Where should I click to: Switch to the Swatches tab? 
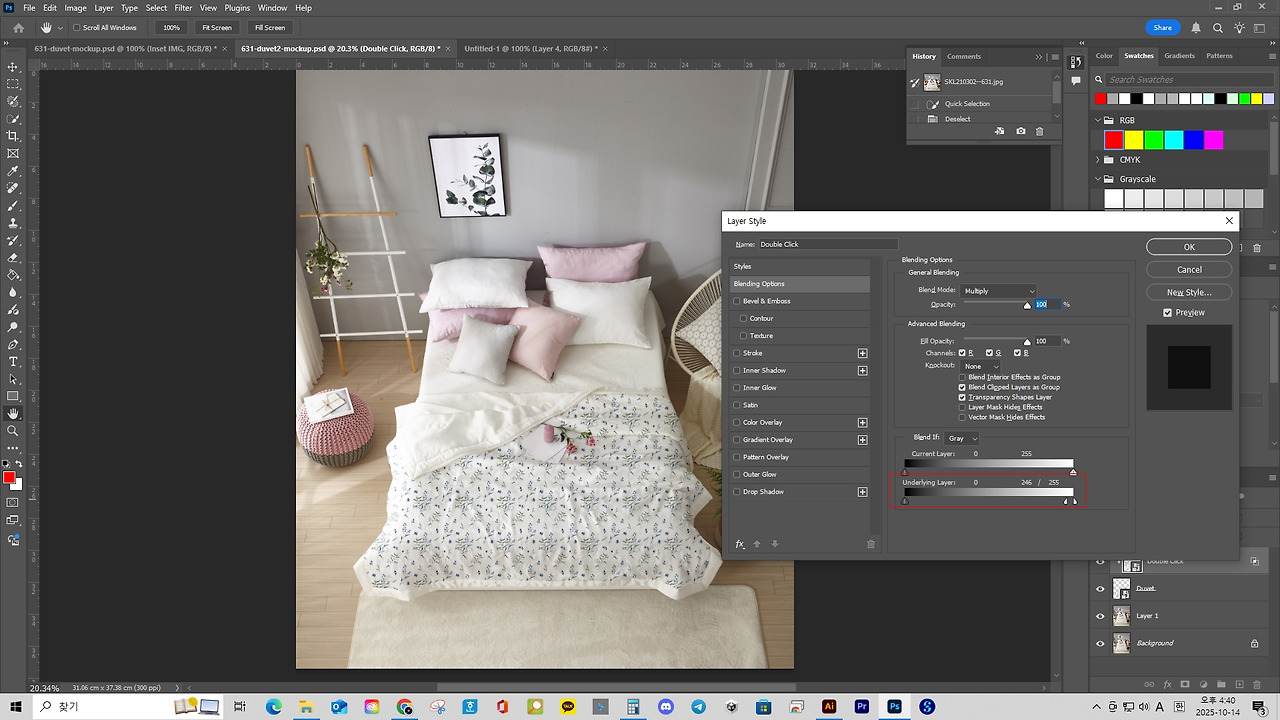tap(1138, 56)
